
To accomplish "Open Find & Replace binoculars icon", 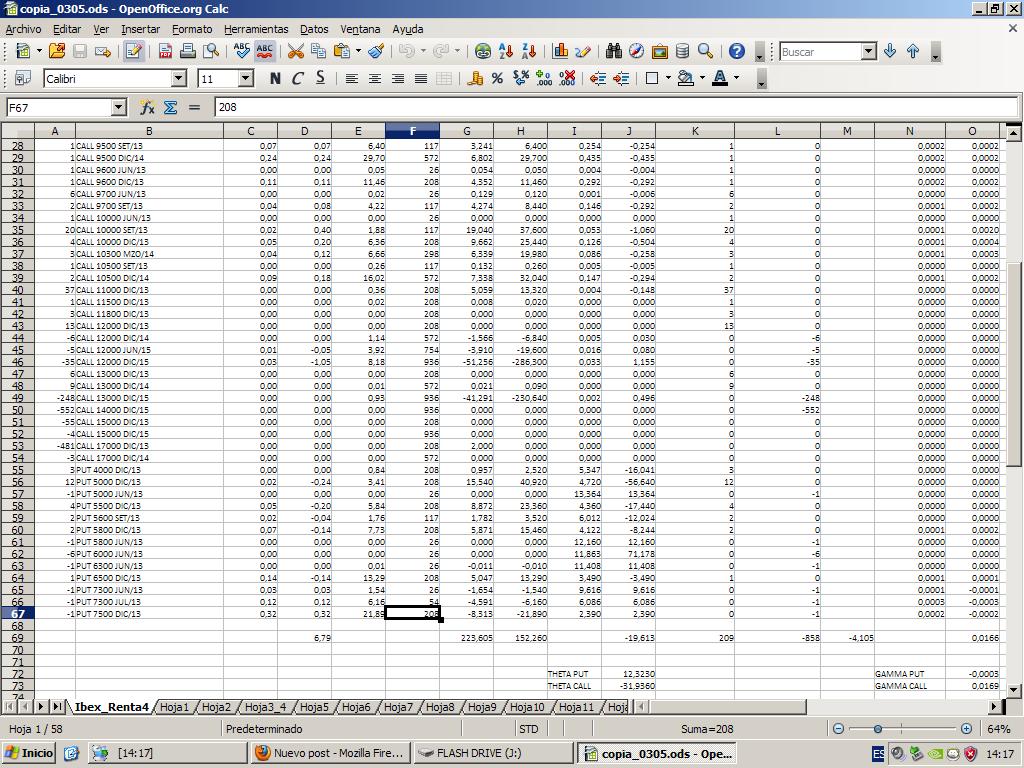I will click(x=613, y=51).
